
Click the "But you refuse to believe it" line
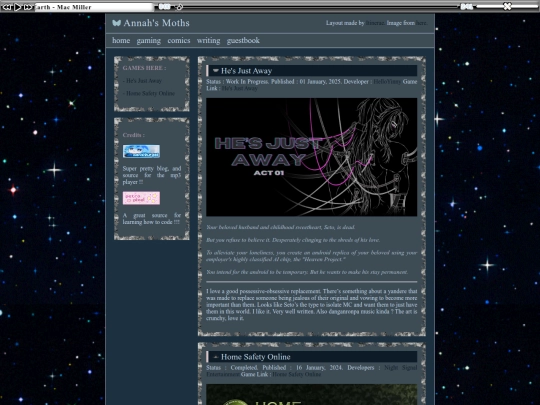293,240
